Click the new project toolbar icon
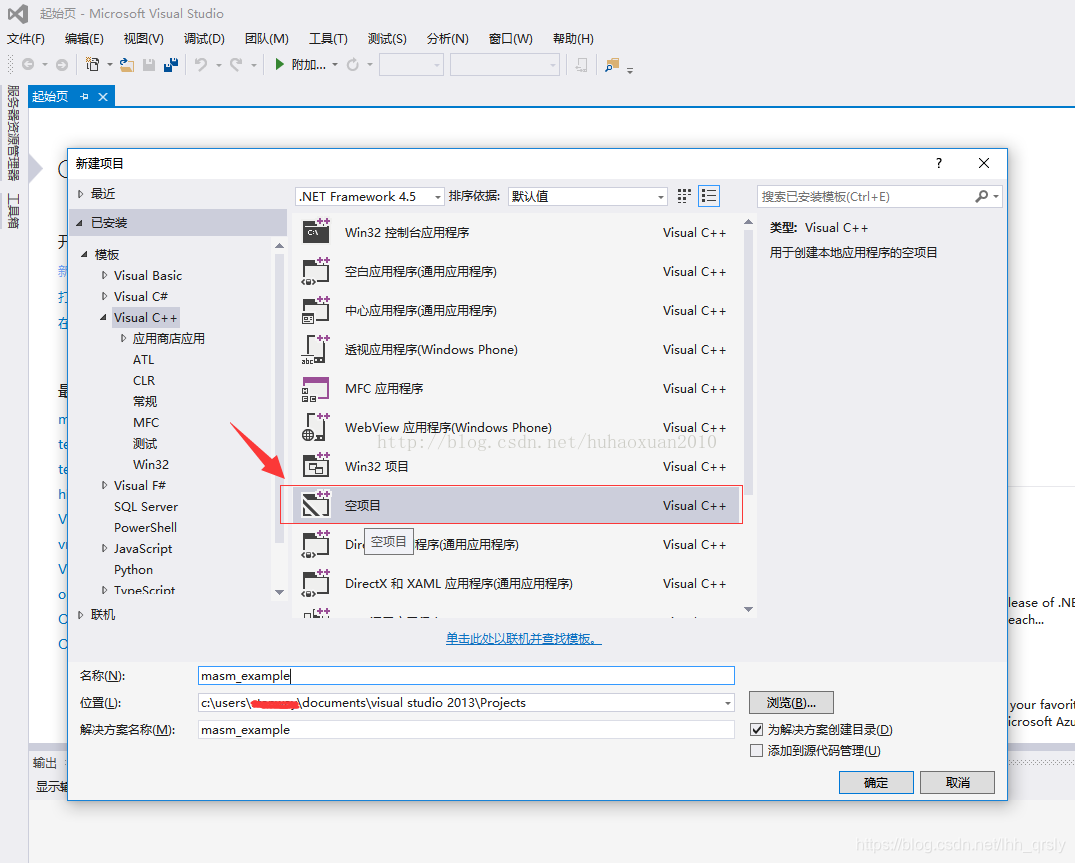This screenshot has width=1075, height=863. [93, 64]
